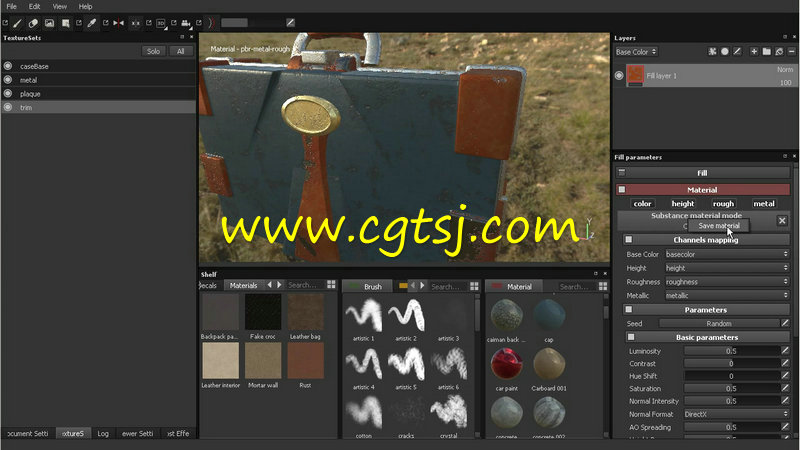Switch Brush shelf to grid view
This screenshot has width=800, height=450.
pyautogui.click(x=474, y=286)
